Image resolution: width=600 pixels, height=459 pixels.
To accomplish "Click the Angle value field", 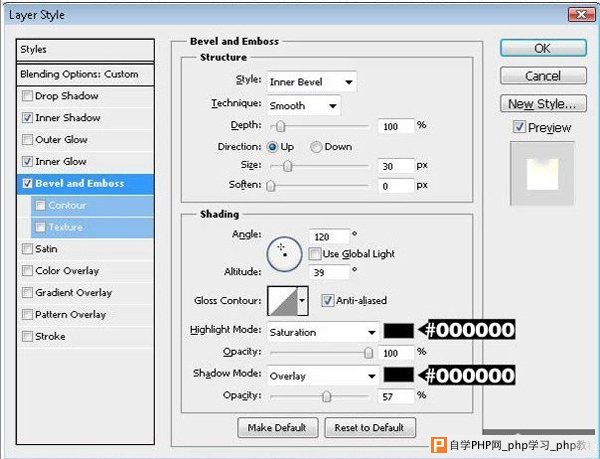I will pos(329,237).
